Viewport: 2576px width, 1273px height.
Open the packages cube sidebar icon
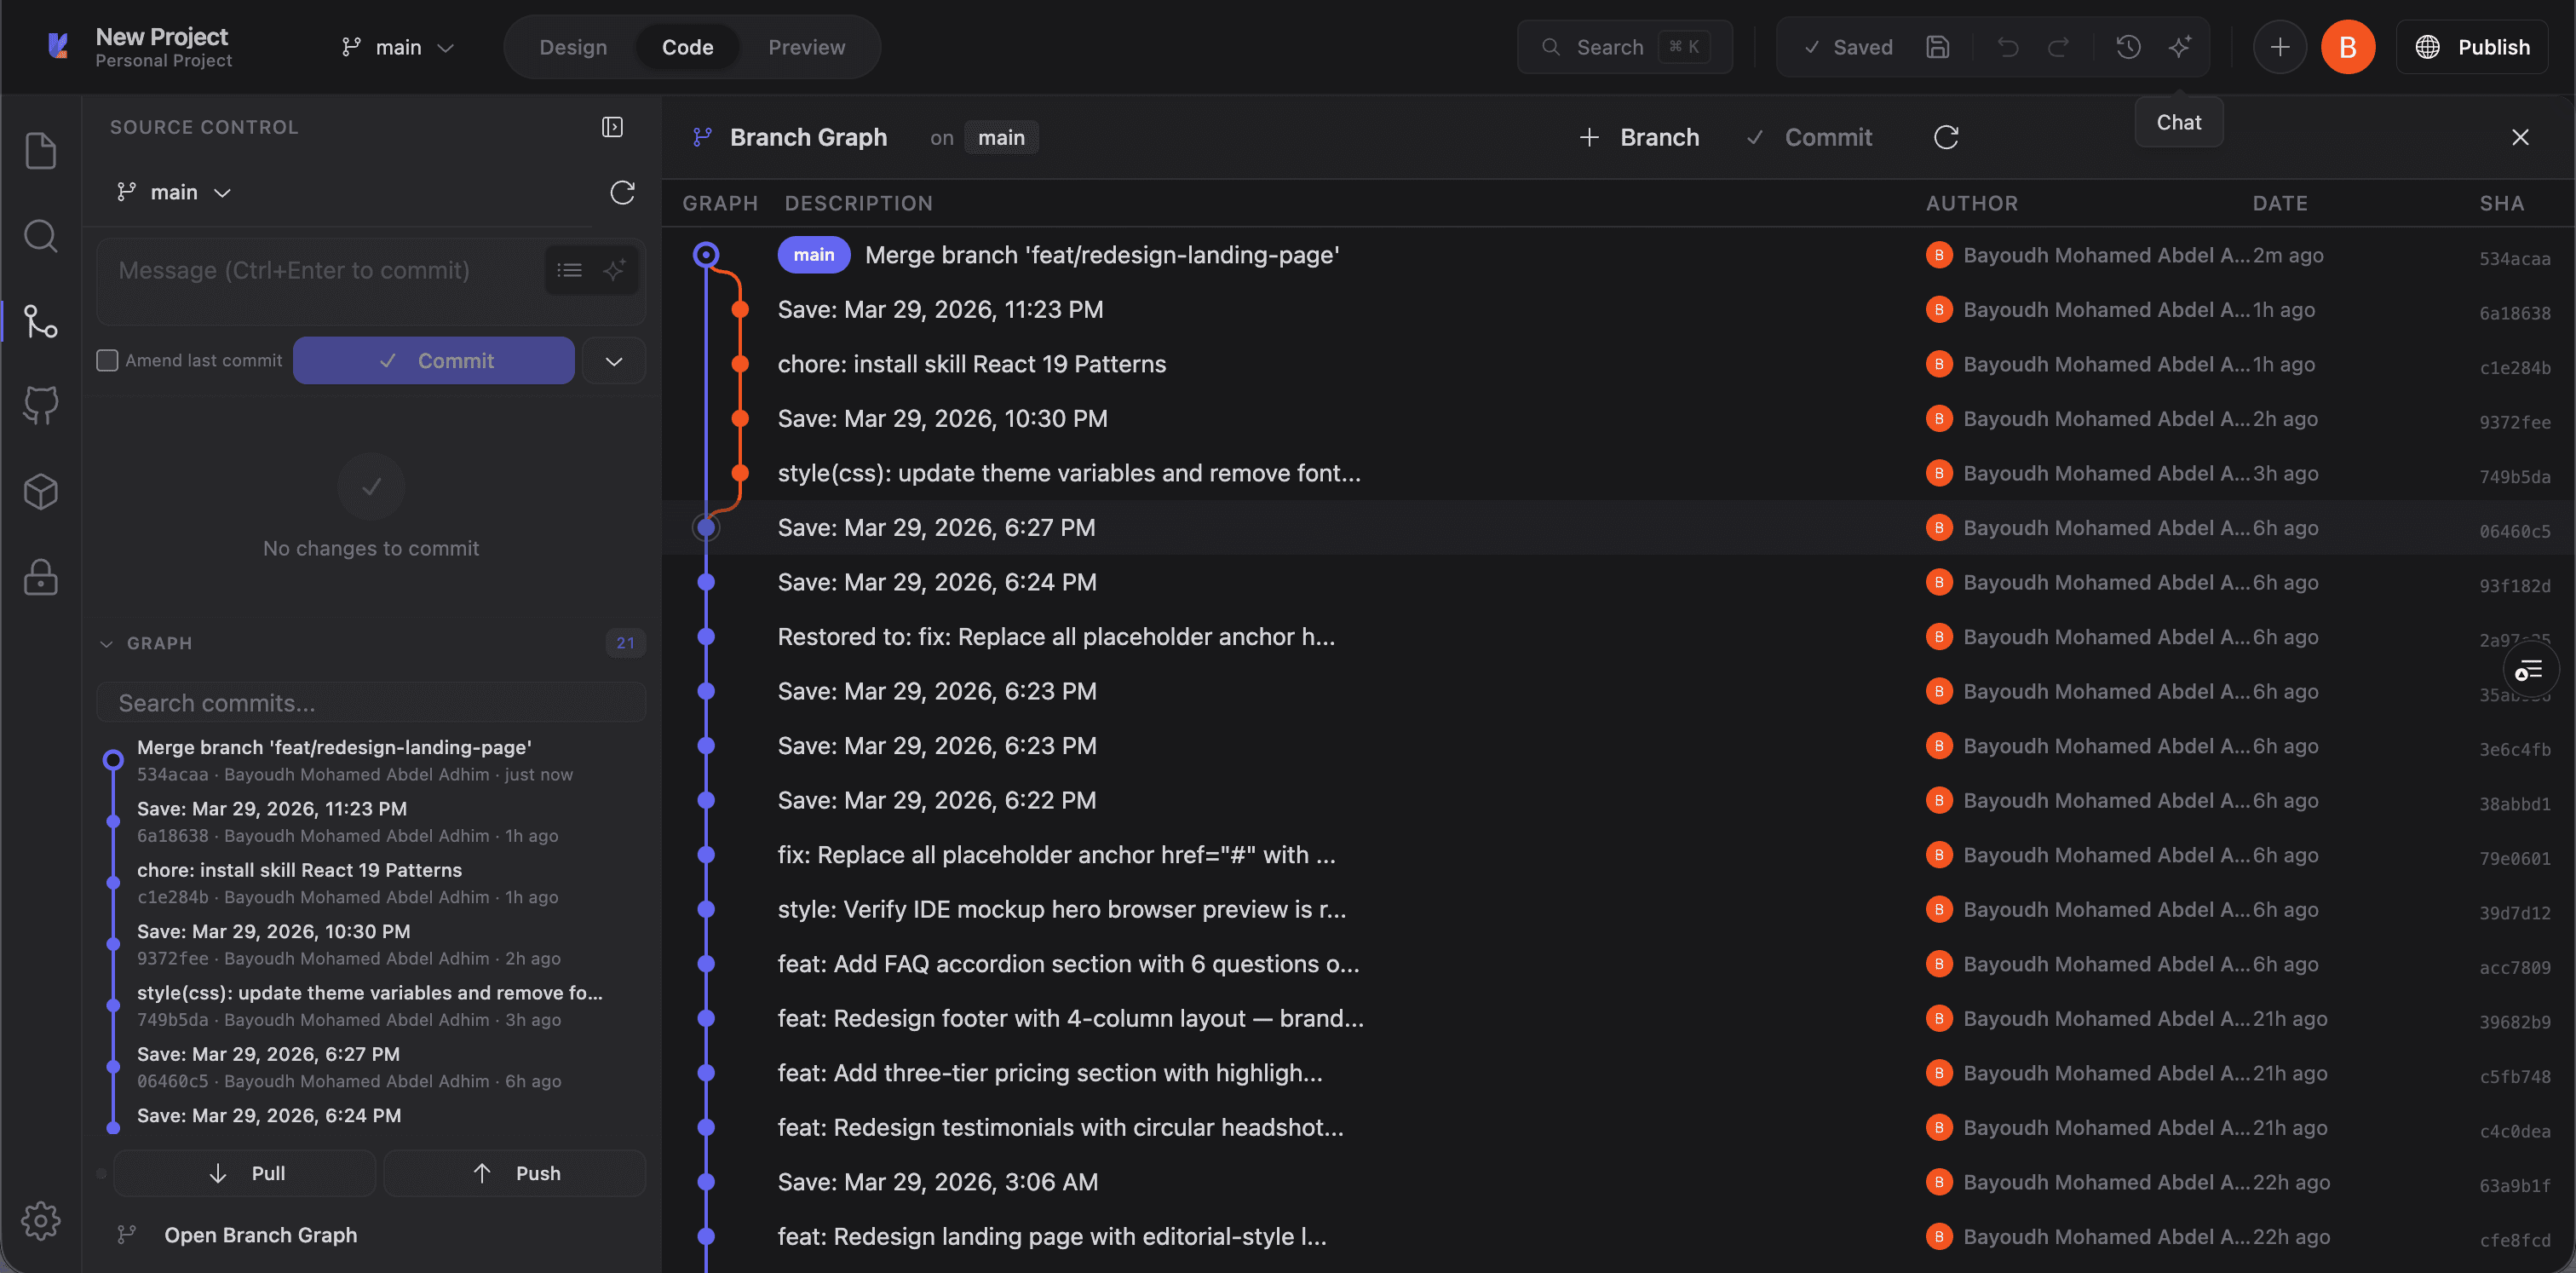pos(40,491)
